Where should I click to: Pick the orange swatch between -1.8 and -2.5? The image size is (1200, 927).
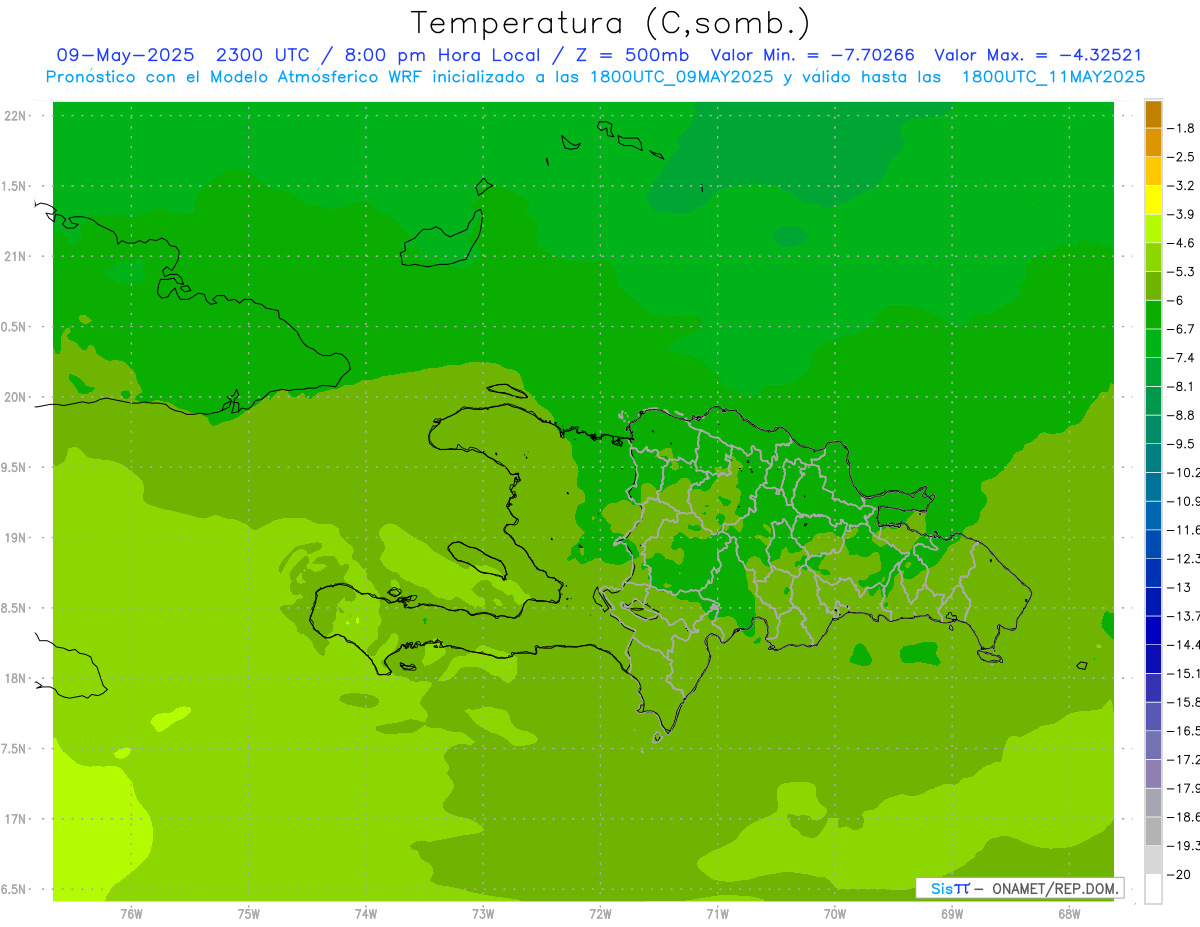click(1153, 143)
